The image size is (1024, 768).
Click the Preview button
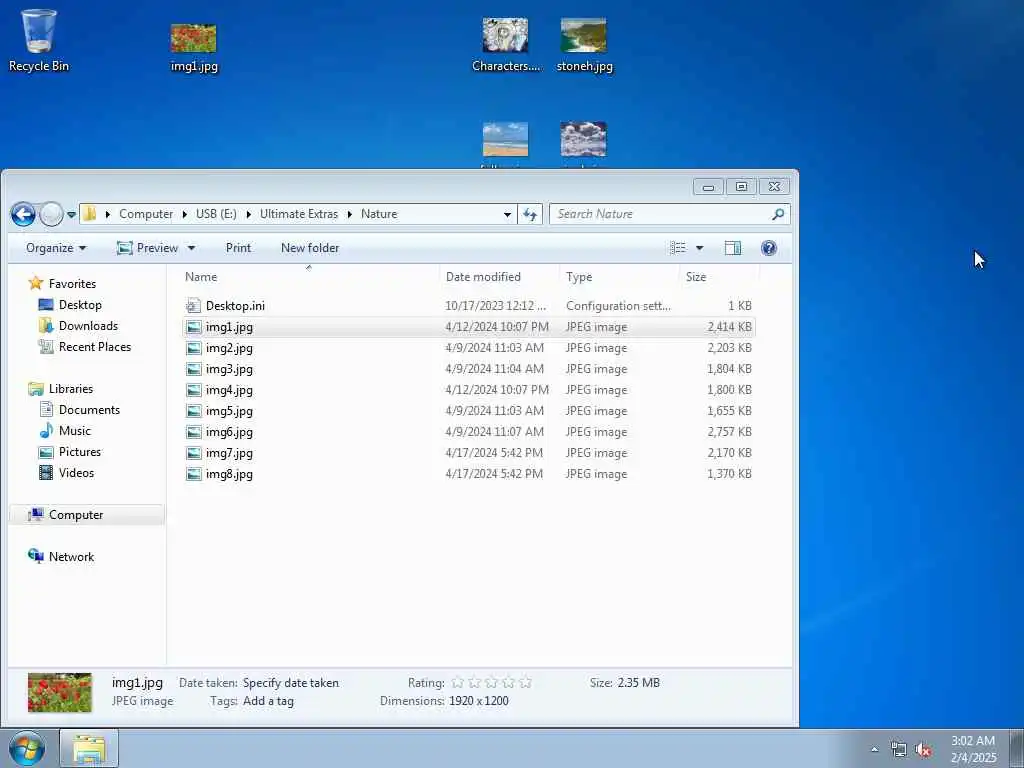click(x=148, y=248)
